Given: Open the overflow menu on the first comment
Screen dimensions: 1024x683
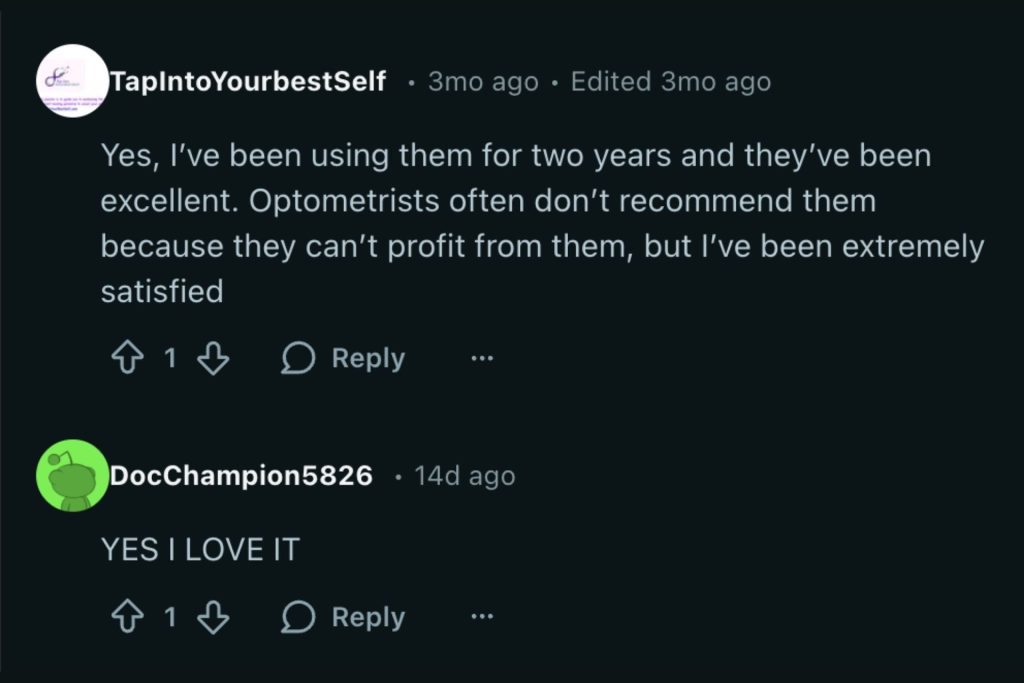Looking at the screenshot, I should (x=482, y=357).
